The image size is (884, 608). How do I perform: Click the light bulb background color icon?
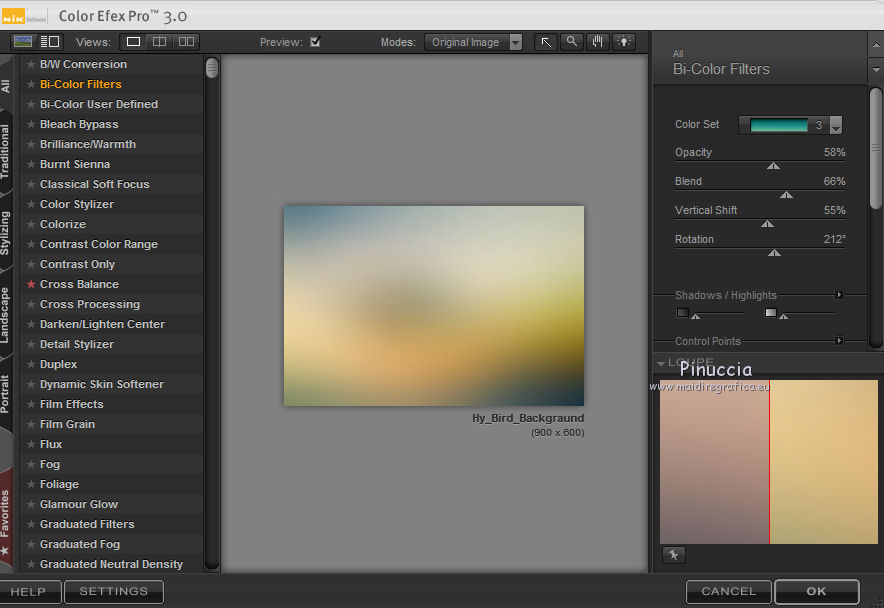pos(624,42)
